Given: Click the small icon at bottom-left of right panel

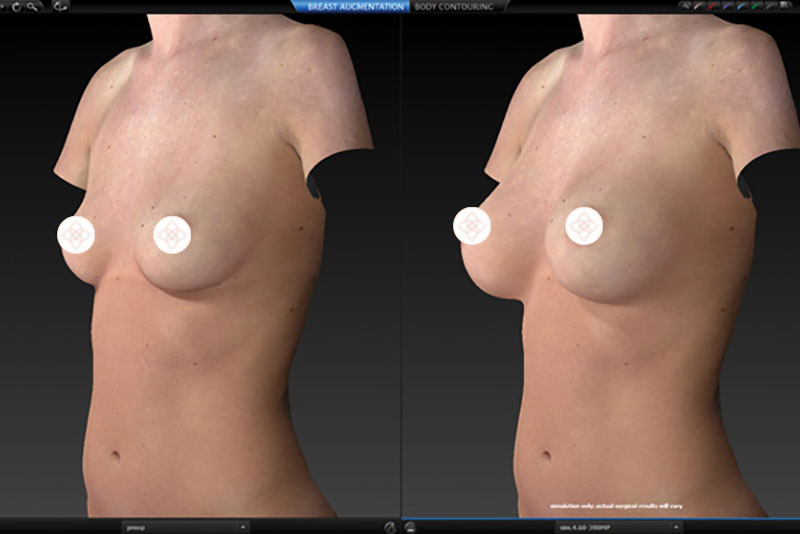Looking at the screenshot, I should point(410,526).
